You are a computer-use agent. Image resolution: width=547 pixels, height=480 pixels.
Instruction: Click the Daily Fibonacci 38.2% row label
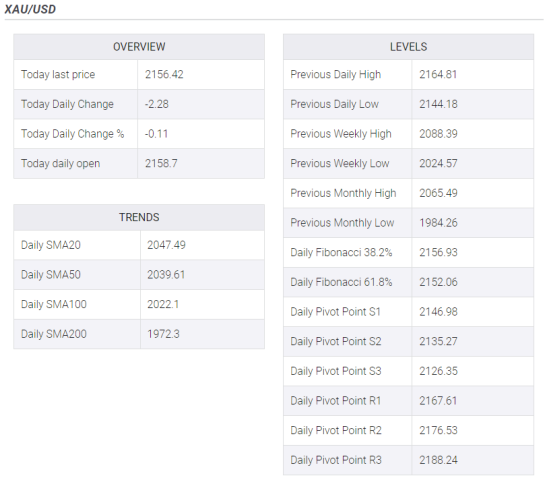point(341,252)
